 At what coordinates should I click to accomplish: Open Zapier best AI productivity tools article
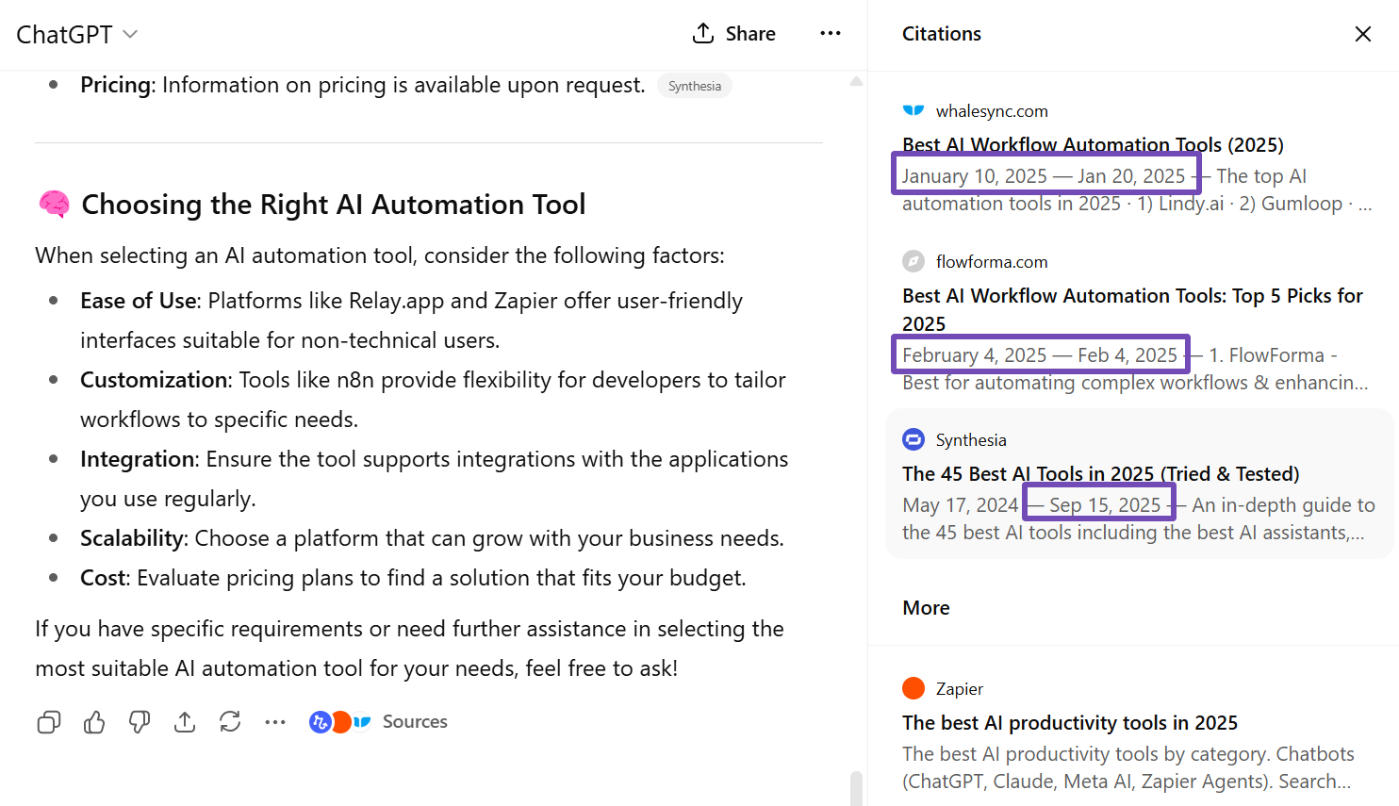(x=1069, y=723)
